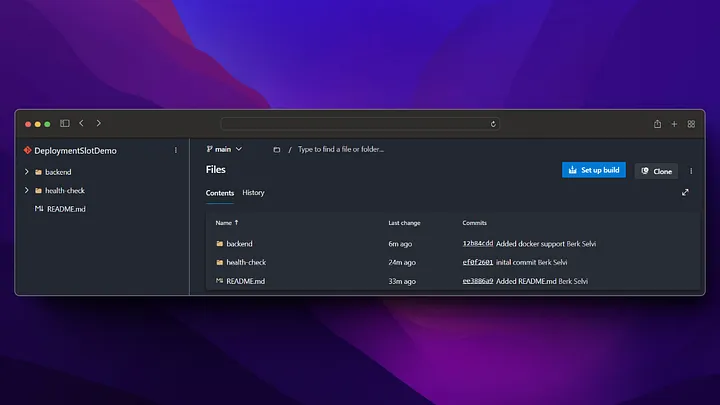
Task: Expand the health-check folder in sidebar
Action: (27, 190)
